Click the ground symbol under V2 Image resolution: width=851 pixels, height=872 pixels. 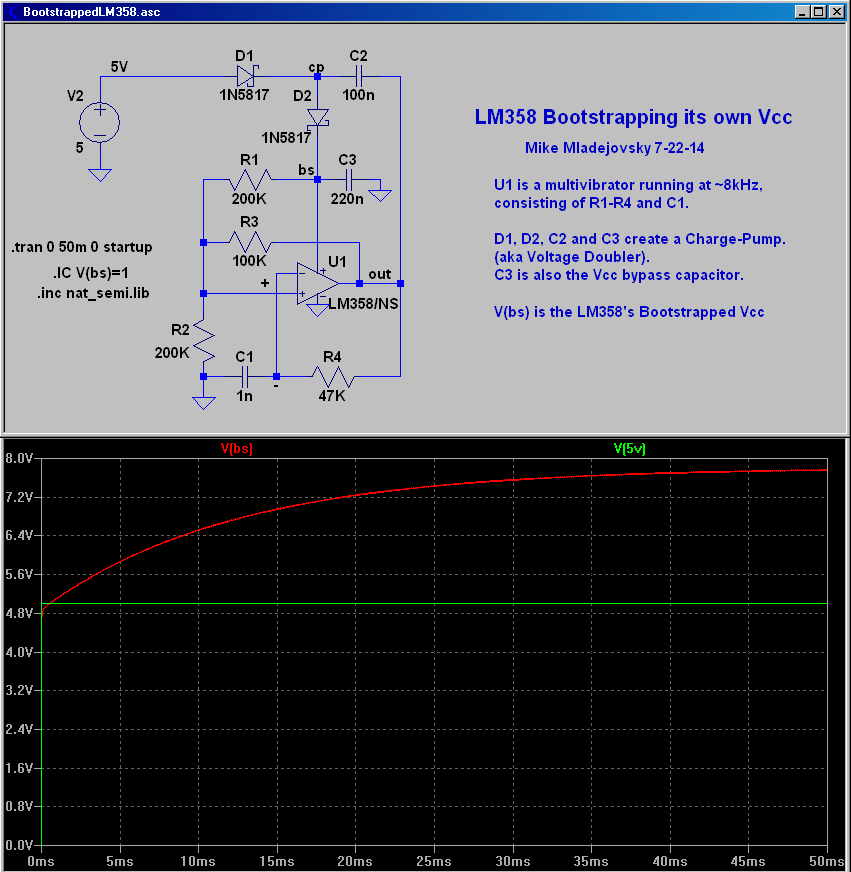pos(100,175)
